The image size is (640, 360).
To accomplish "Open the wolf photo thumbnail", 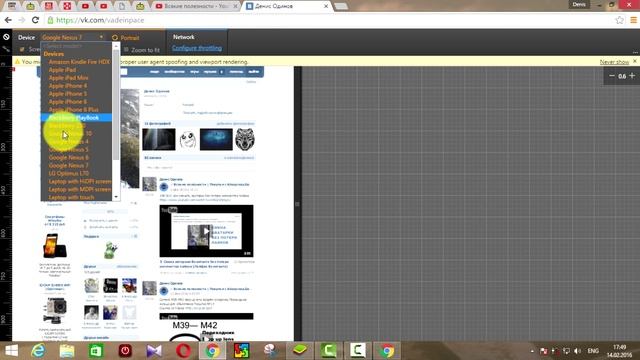I will (245, 139).
